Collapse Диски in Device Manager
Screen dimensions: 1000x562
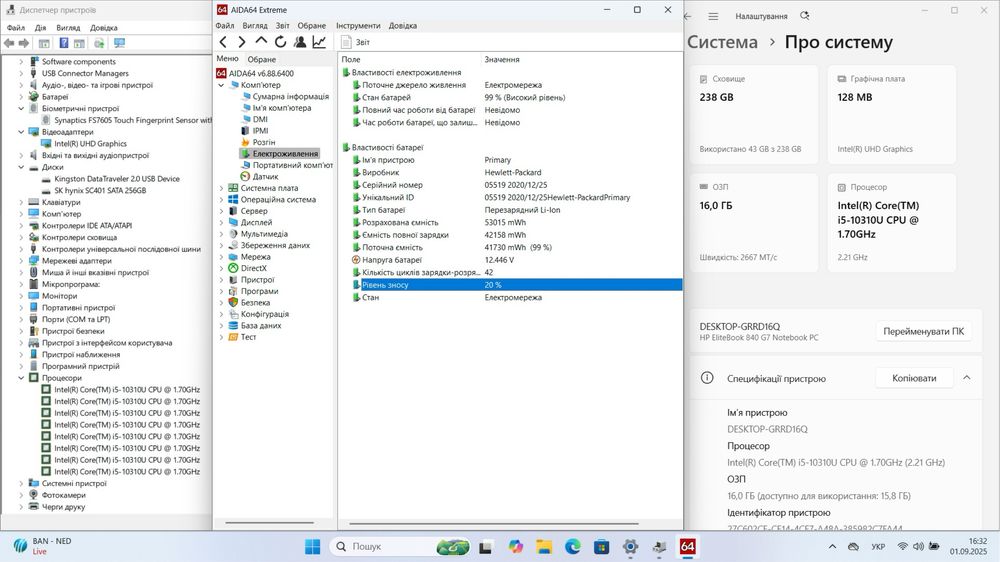tap(21, 167)
